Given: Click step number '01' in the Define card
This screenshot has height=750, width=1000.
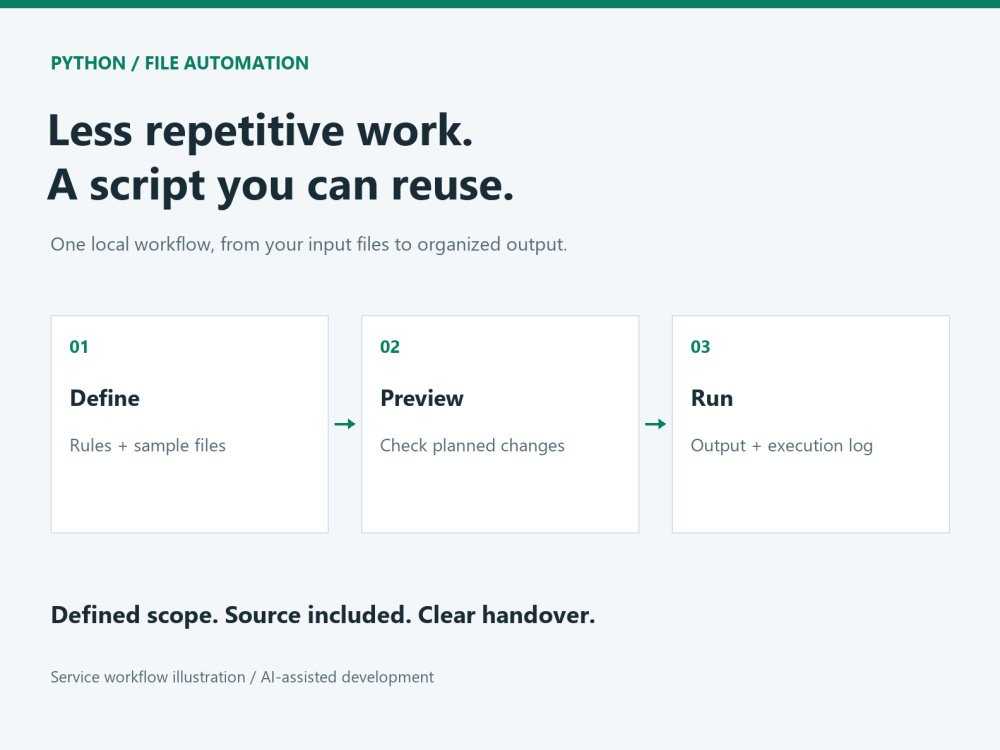Looking at the screenshot, I should [79, 347].
